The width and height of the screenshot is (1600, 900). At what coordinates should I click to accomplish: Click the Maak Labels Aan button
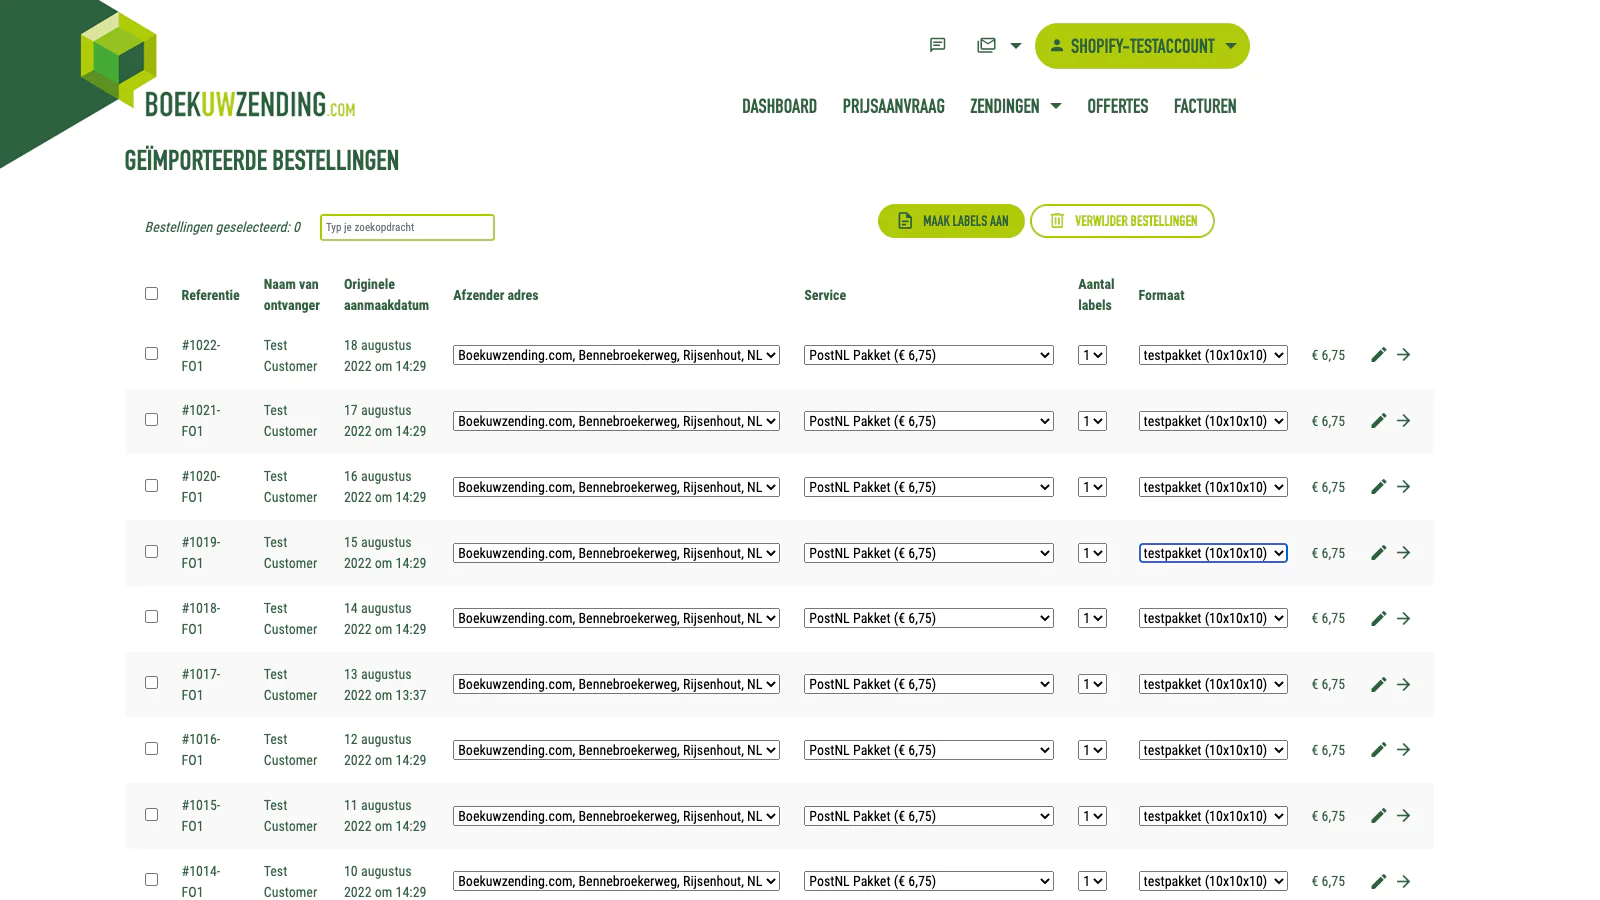pyautogui.click(x=951, y=221)
